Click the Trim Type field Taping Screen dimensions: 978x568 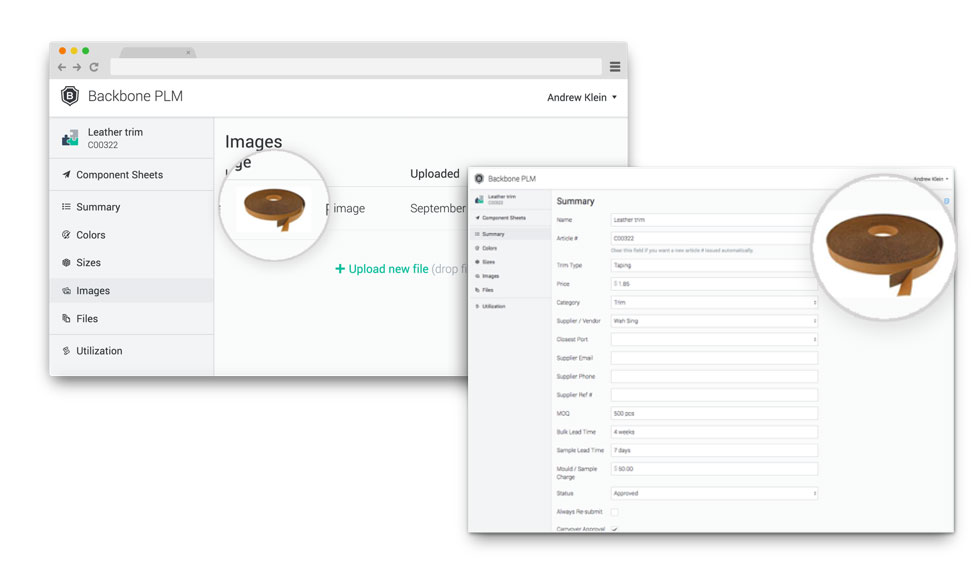coord(714,266)
